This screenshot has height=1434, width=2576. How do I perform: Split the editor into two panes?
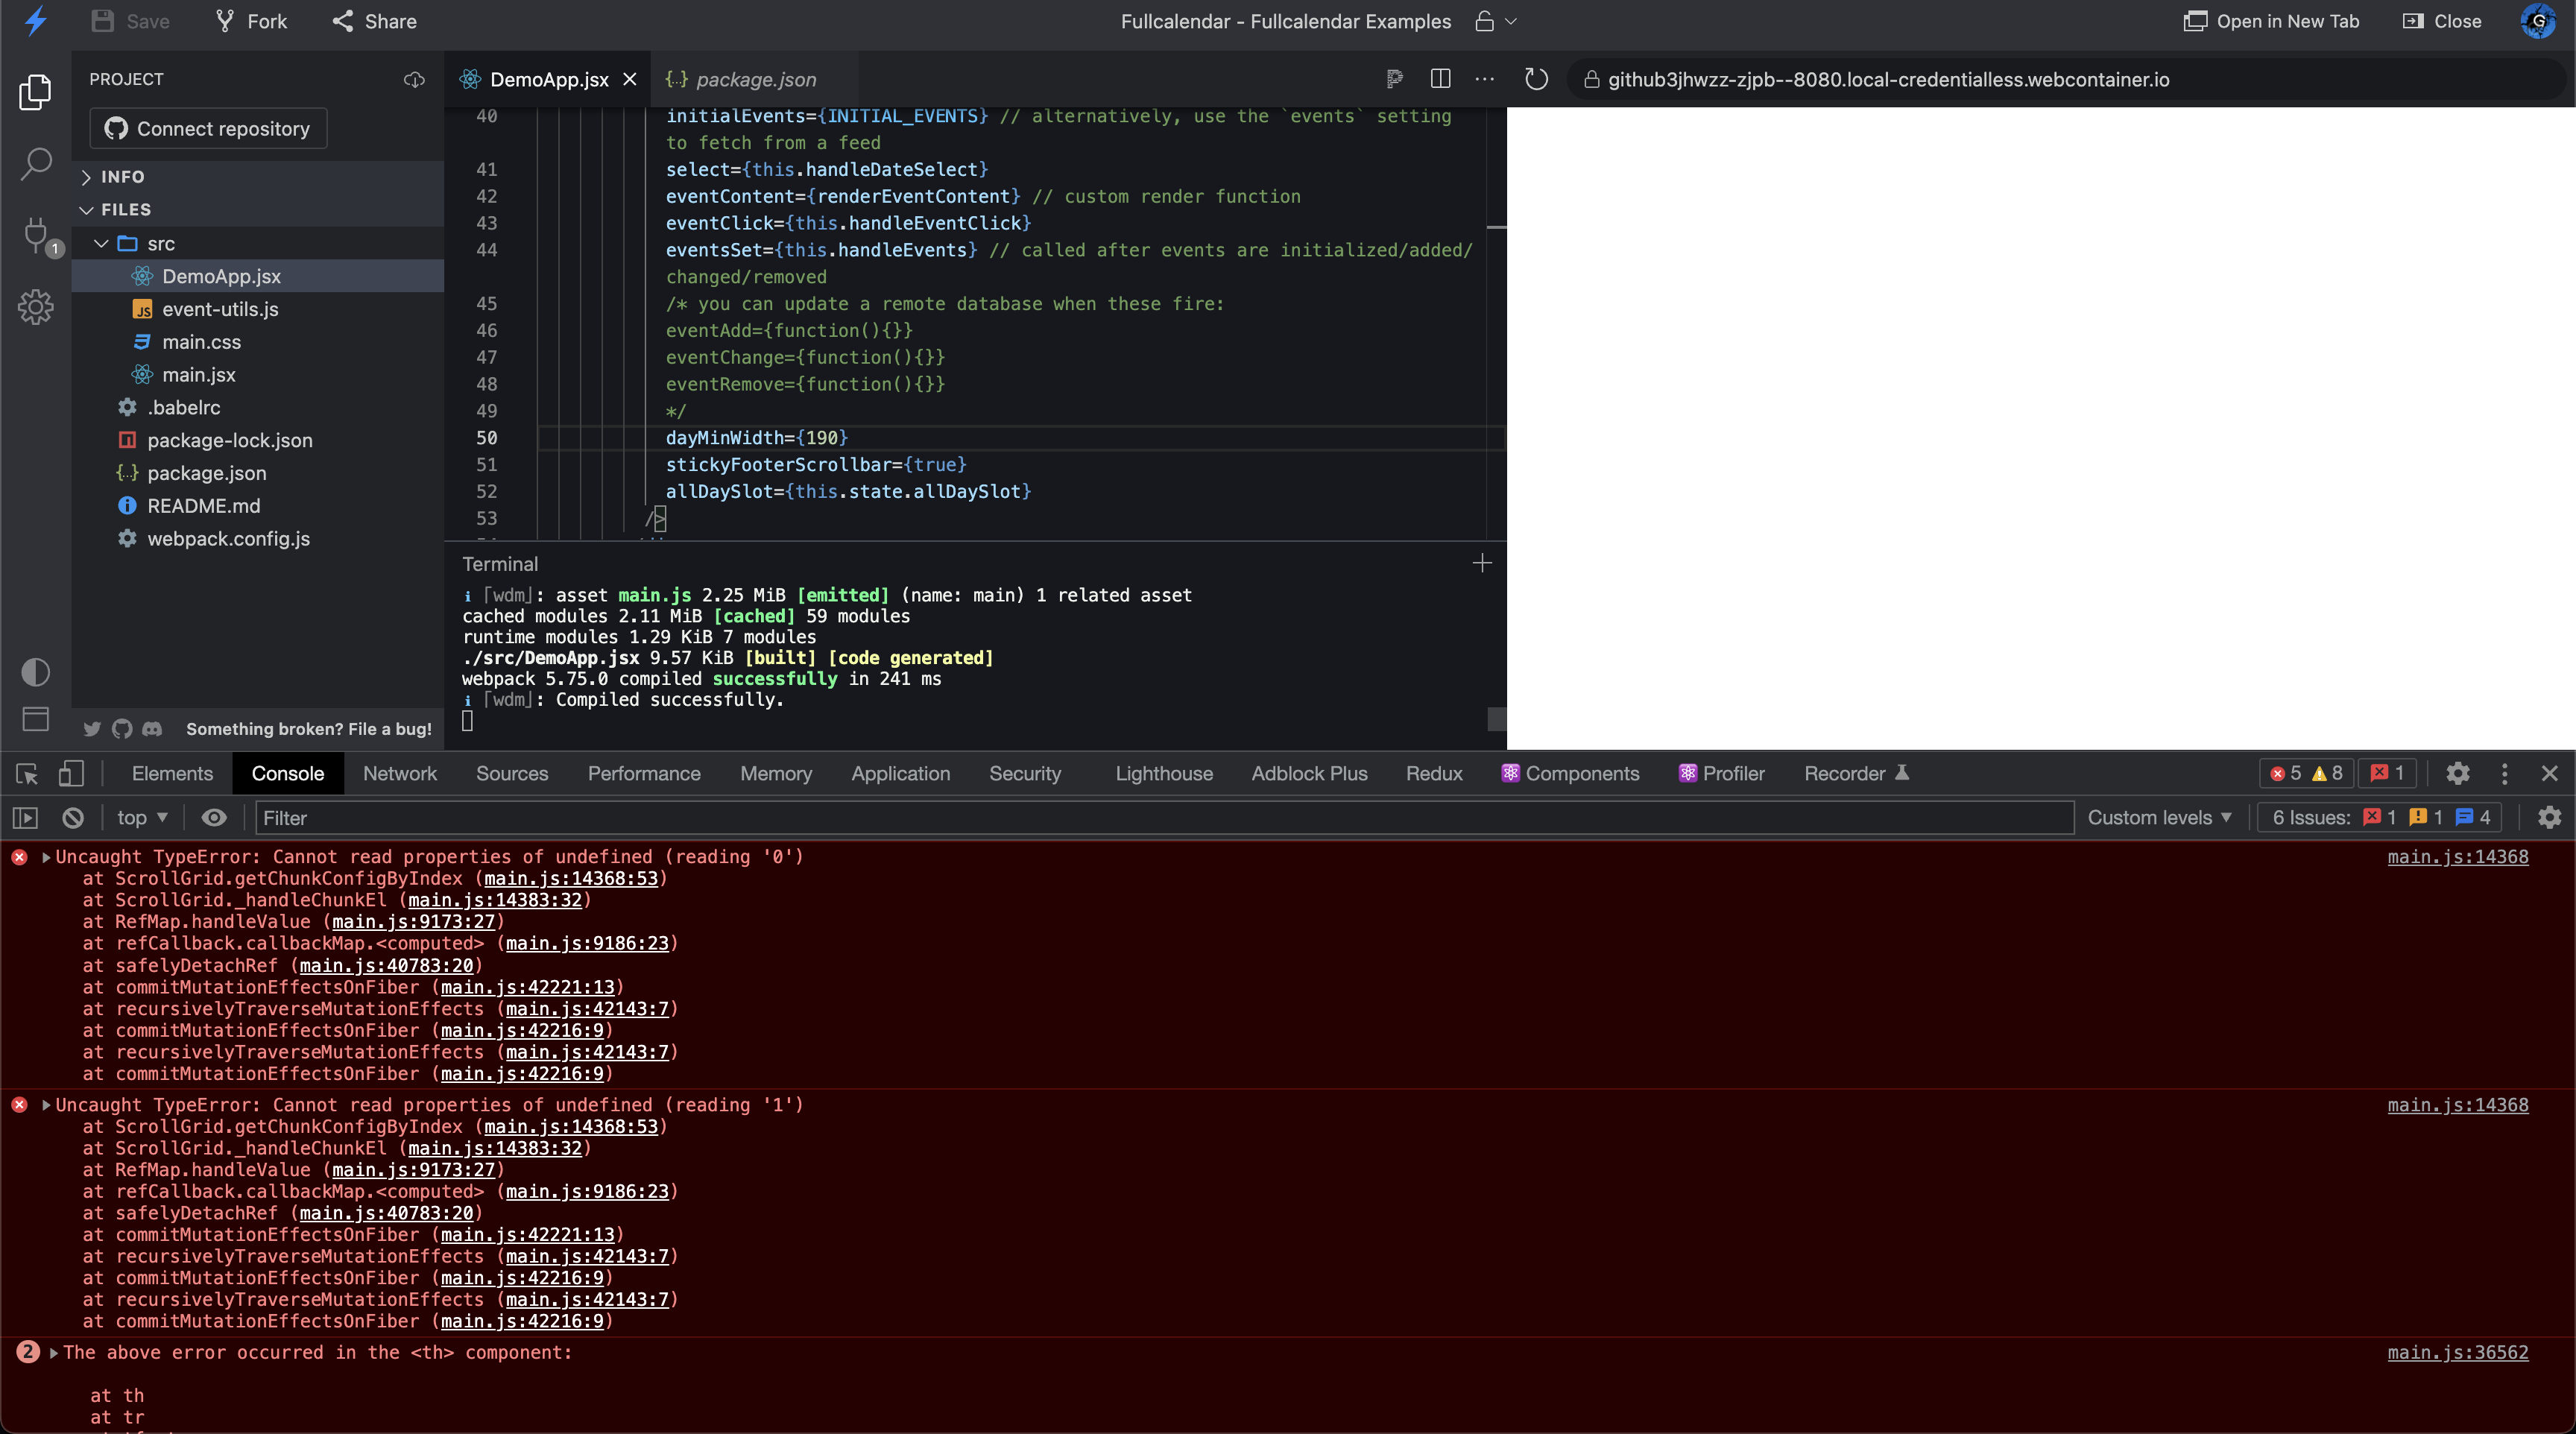1441,79
